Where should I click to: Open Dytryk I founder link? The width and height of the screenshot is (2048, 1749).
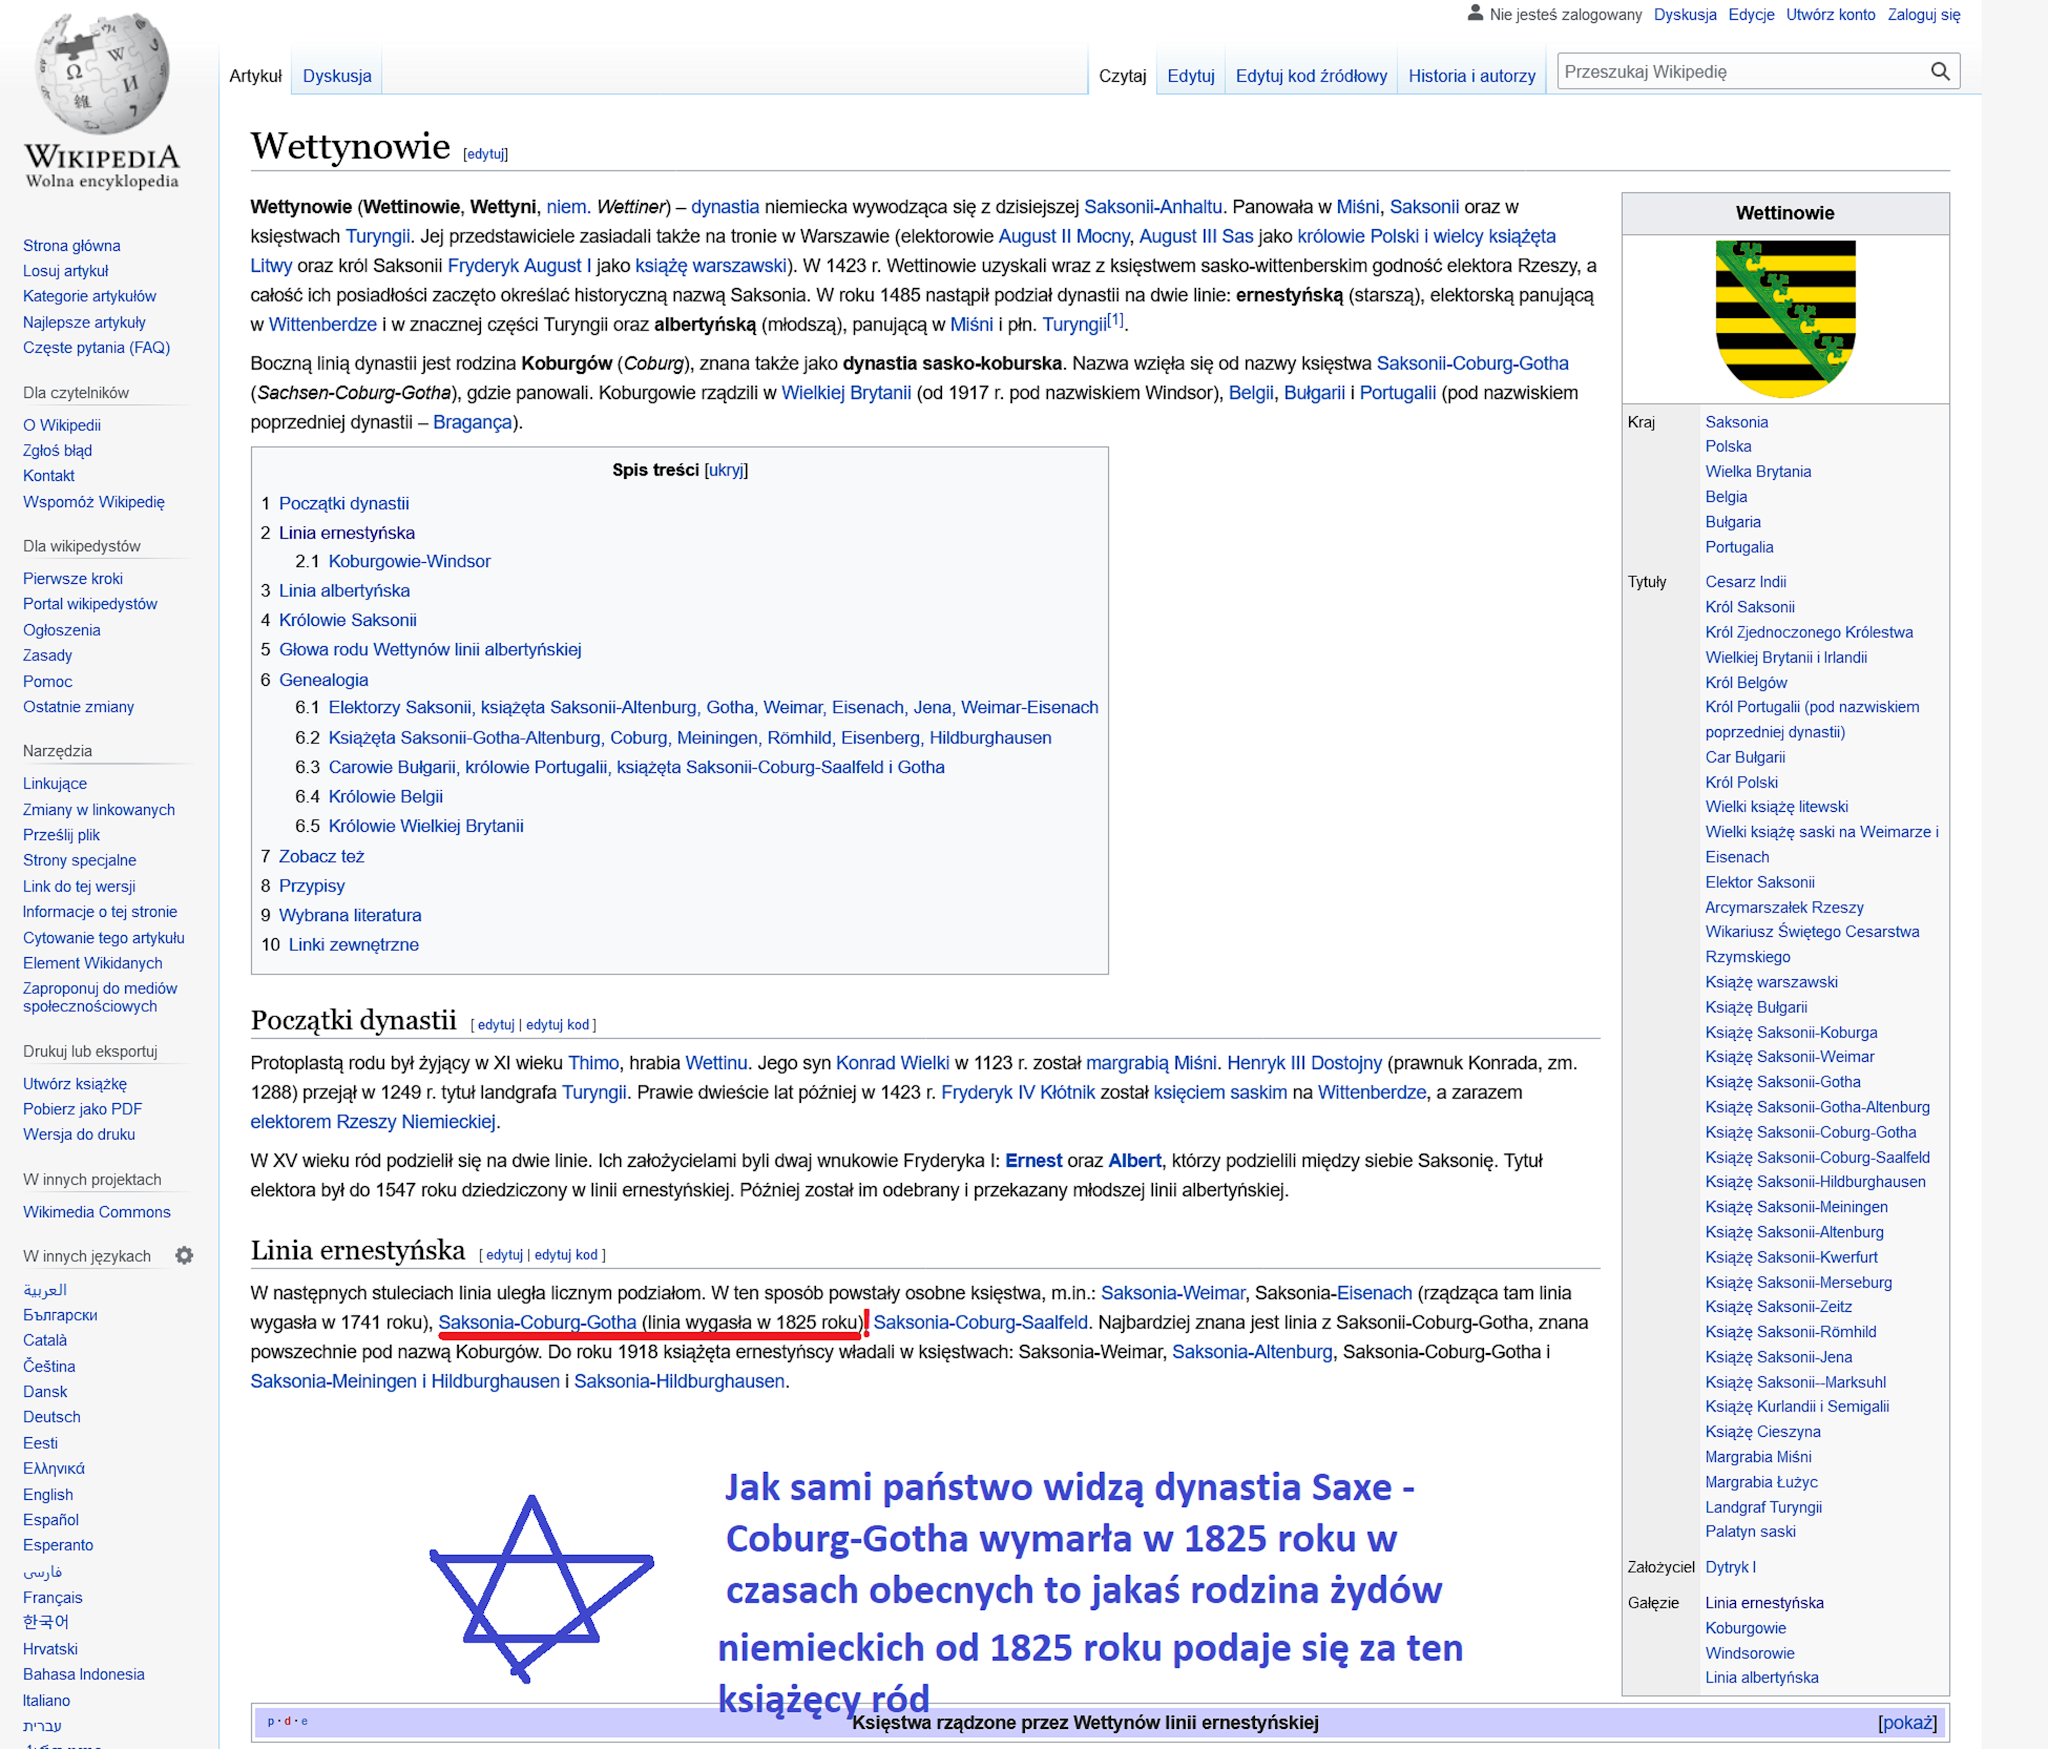1730,1568
